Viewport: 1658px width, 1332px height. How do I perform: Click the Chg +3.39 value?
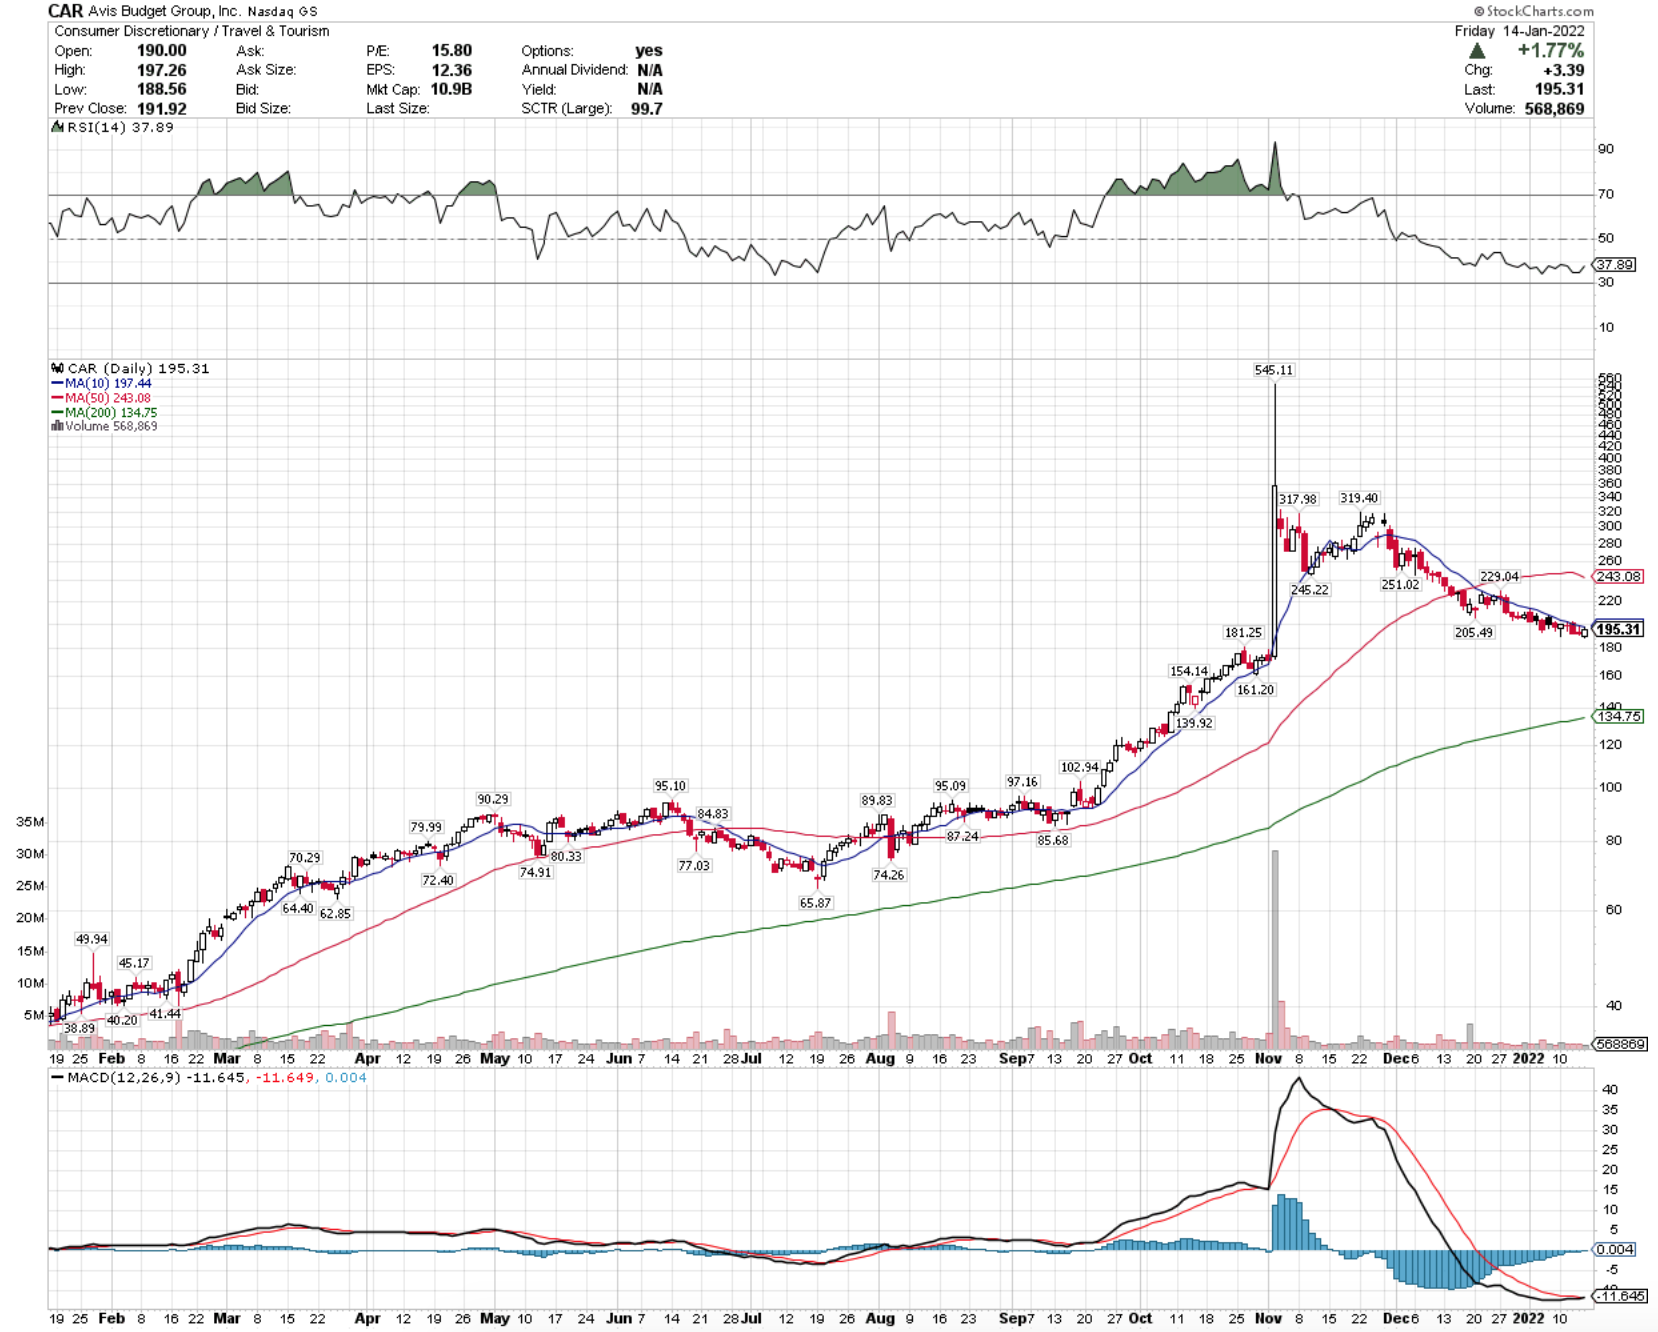[1563, 70]
